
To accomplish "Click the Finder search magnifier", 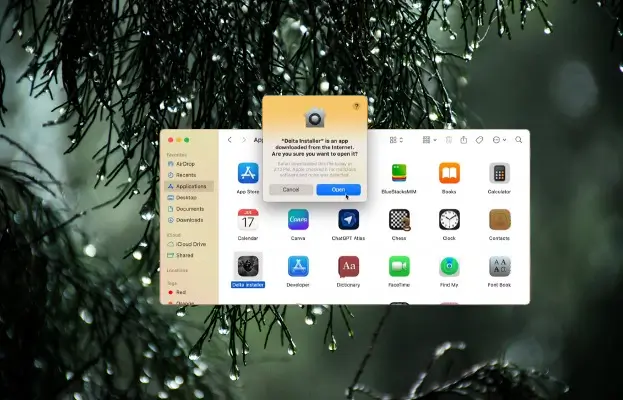I will click(519, 140).
